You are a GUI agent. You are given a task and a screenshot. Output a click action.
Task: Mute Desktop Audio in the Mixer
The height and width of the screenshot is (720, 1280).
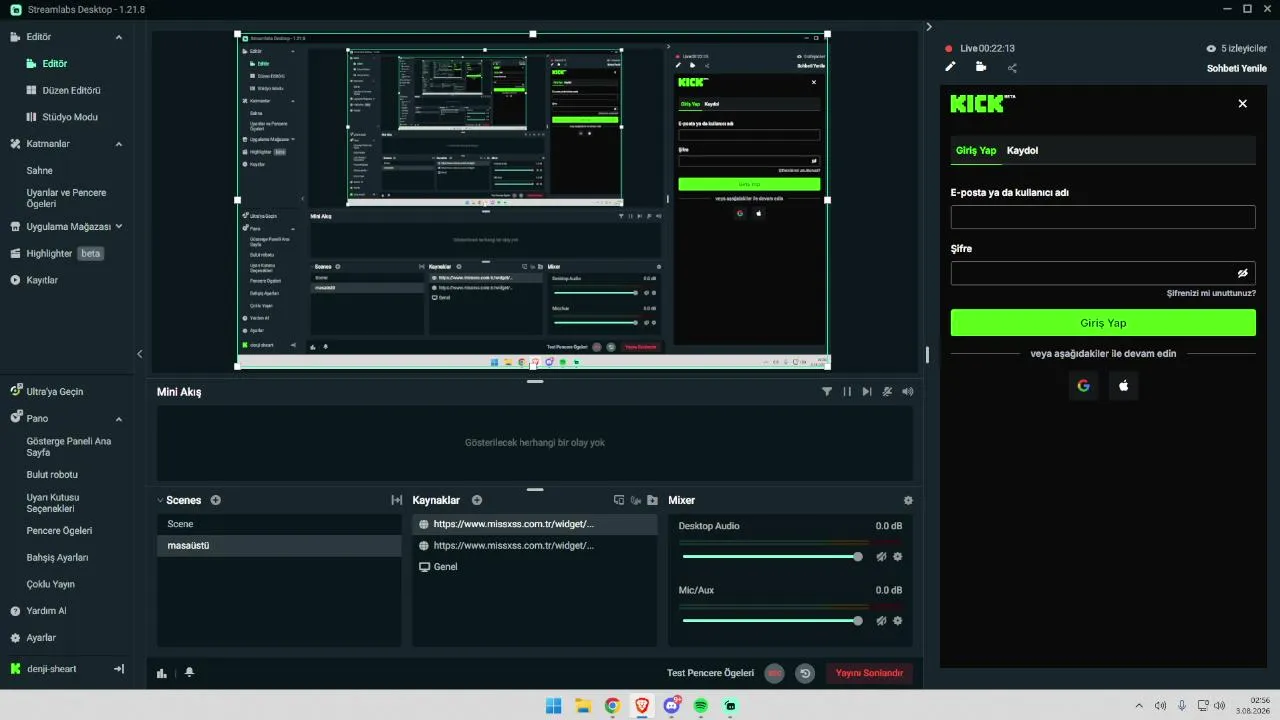point(881,557)
